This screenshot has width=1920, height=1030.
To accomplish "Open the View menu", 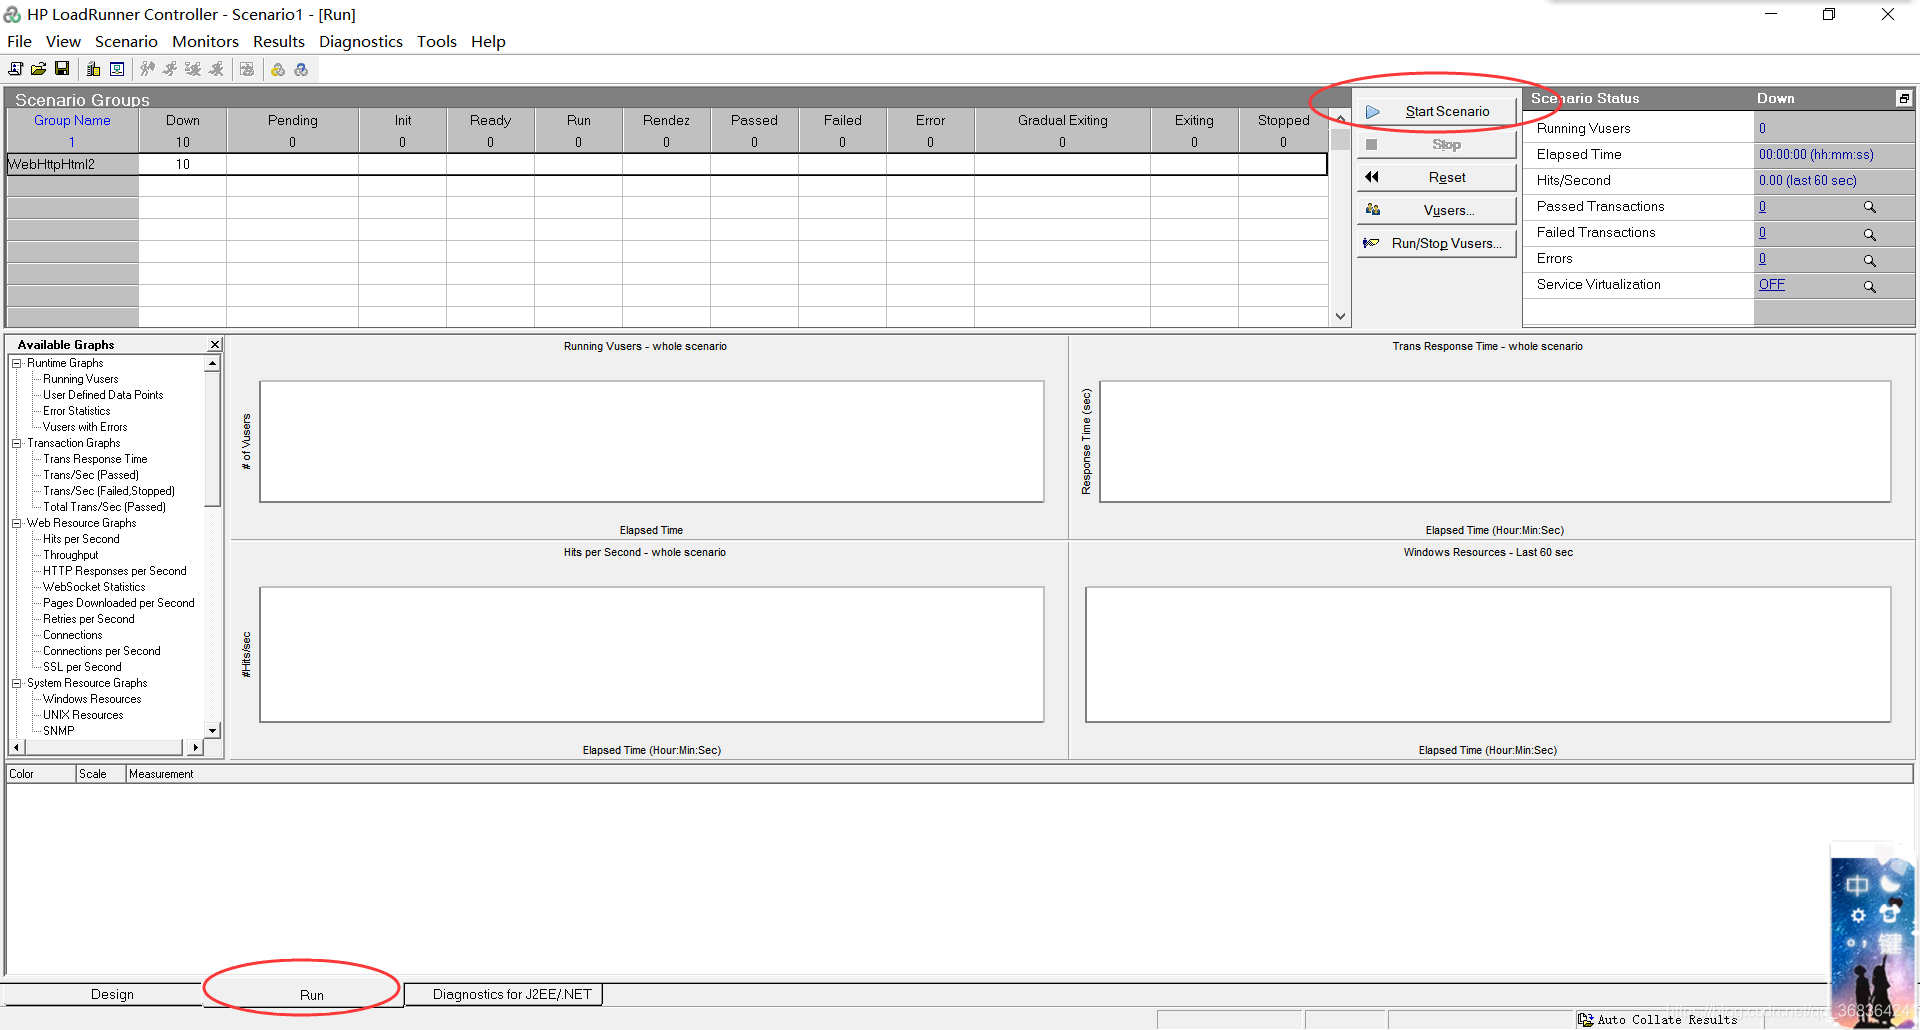I will pyautogui.click(x=63, y=41).
